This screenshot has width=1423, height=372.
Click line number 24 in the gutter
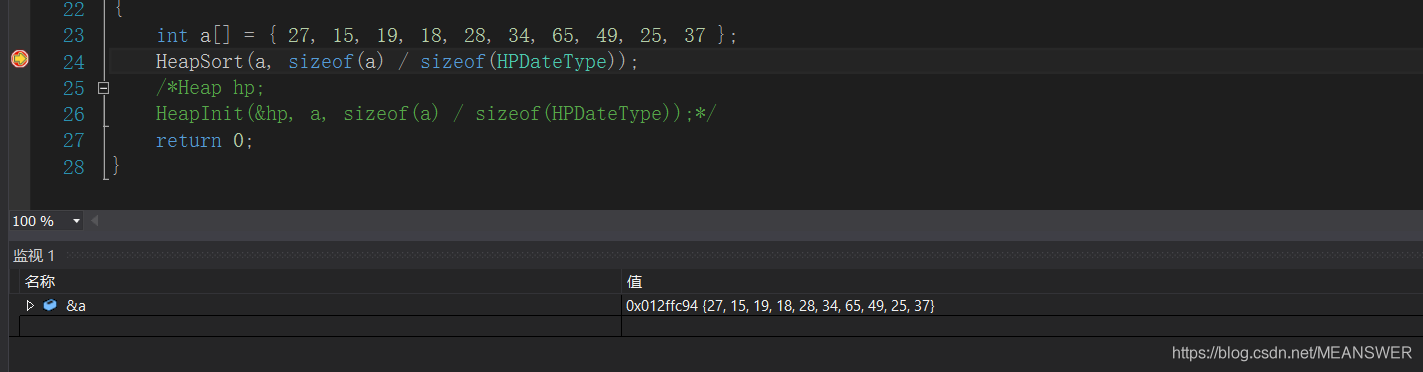(x=73, y=62)
